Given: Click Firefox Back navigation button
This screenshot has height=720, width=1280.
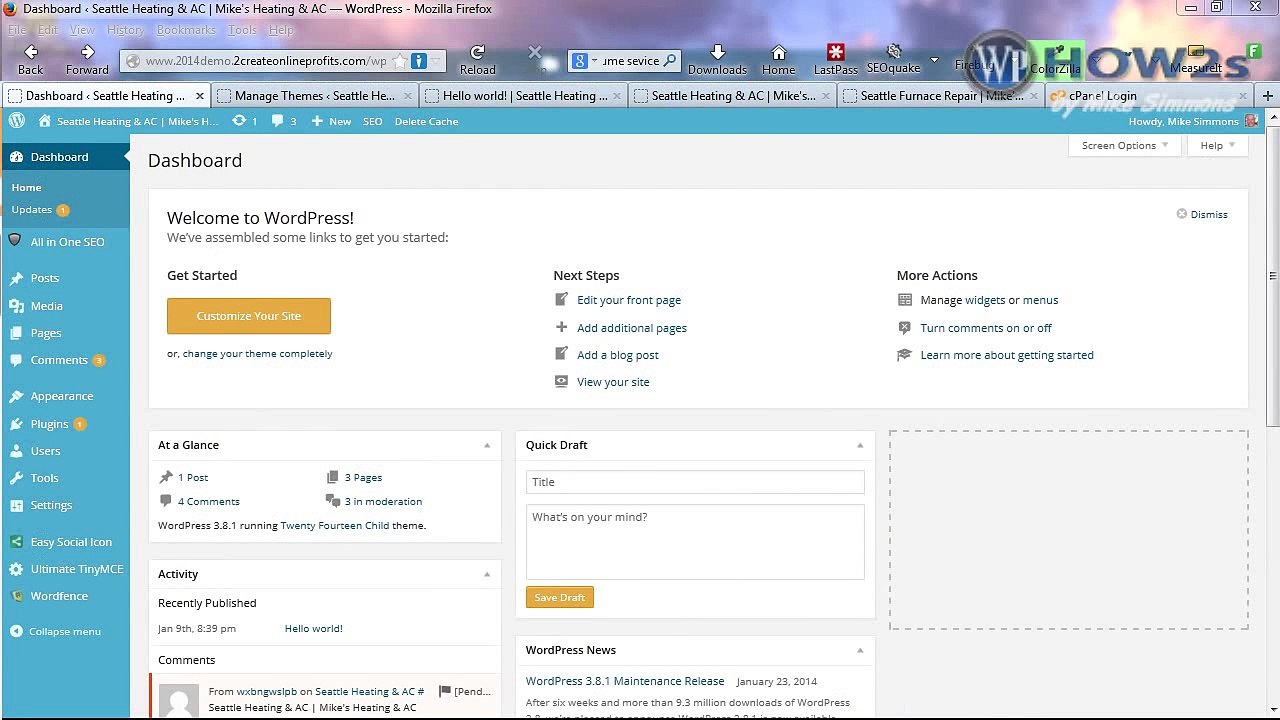Looking at the screenshot, I should 30,60.
